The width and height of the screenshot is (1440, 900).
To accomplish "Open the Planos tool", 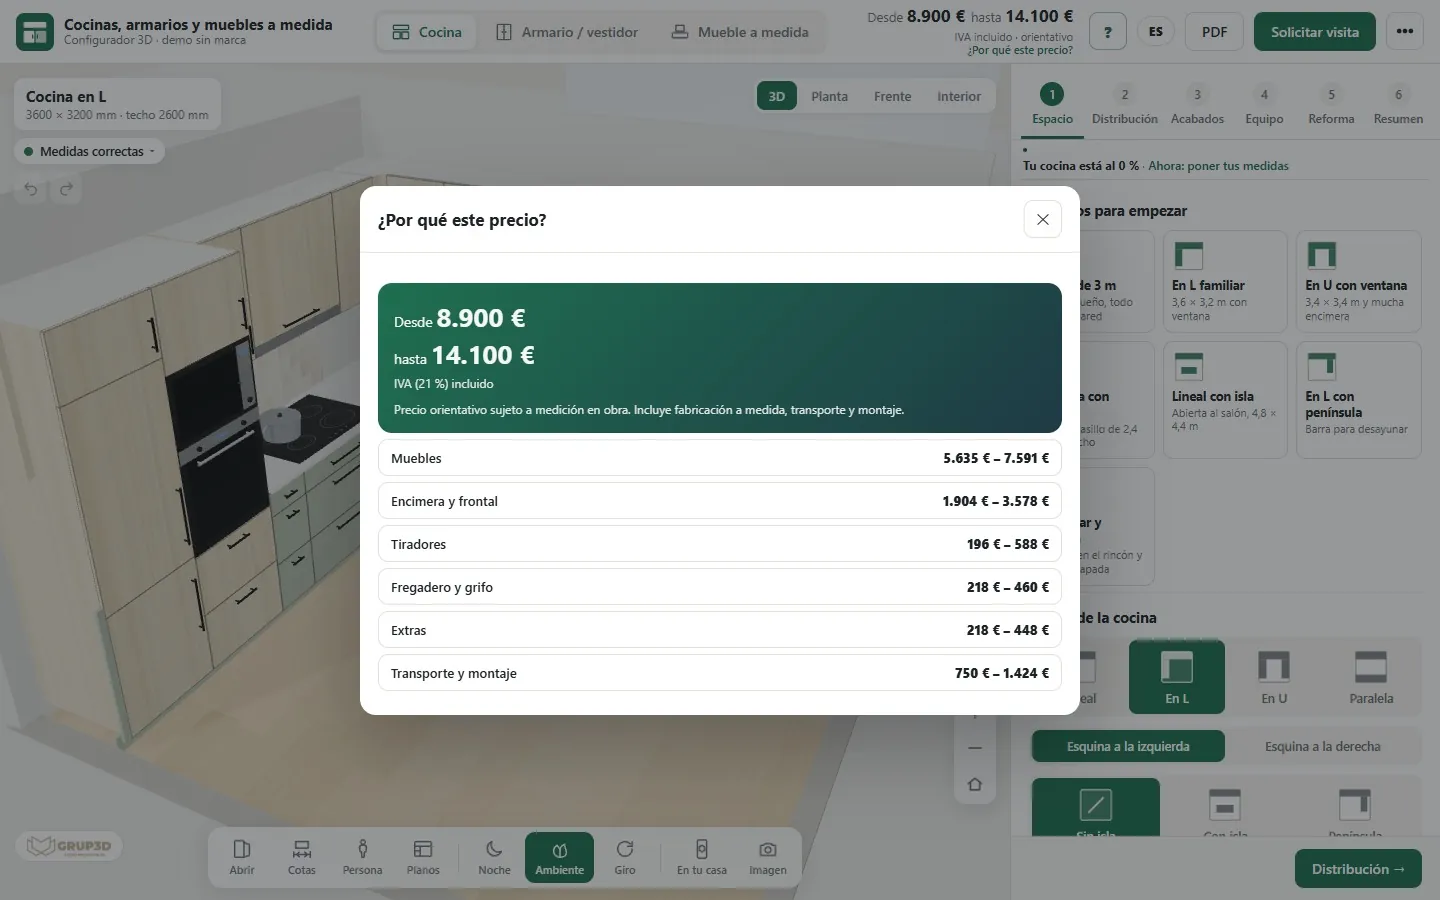I will pos(423,857).
